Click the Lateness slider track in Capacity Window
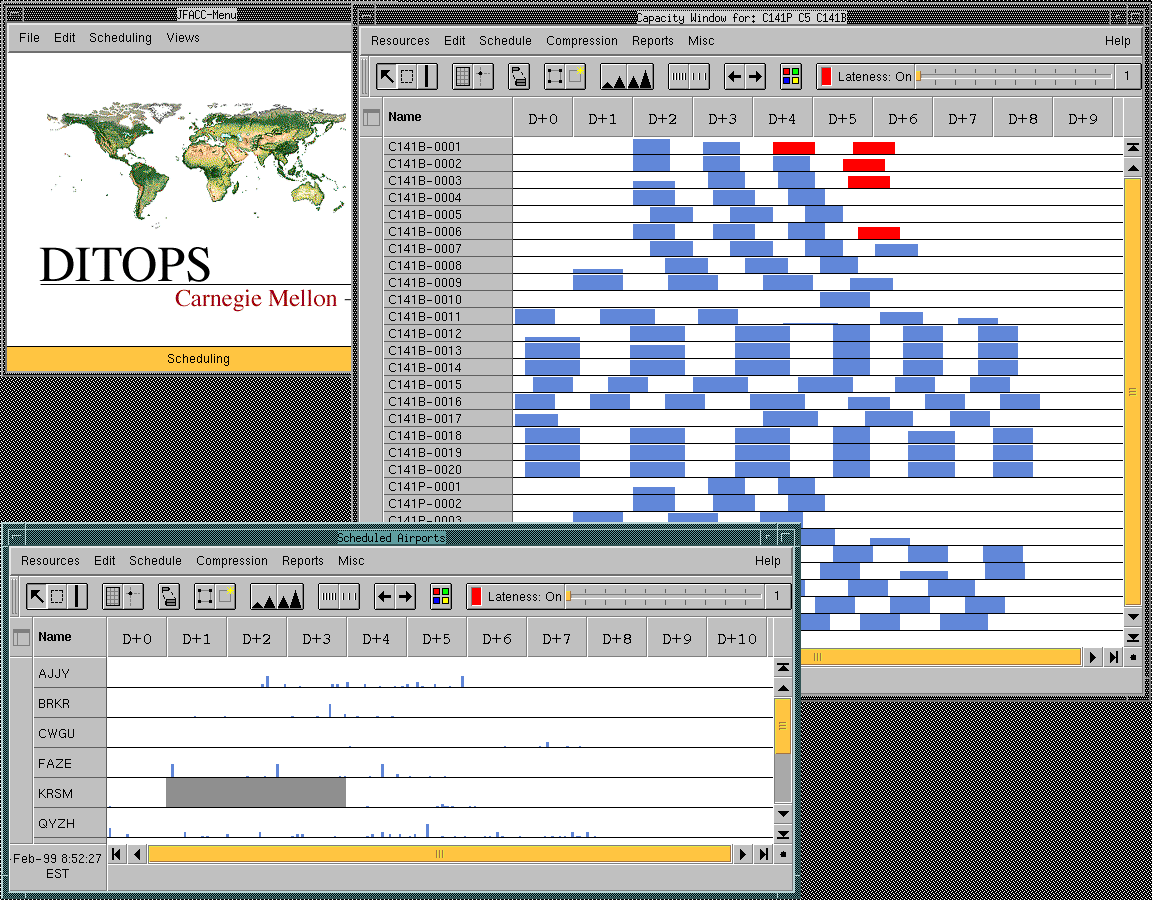 click(x=1015, y=76)
